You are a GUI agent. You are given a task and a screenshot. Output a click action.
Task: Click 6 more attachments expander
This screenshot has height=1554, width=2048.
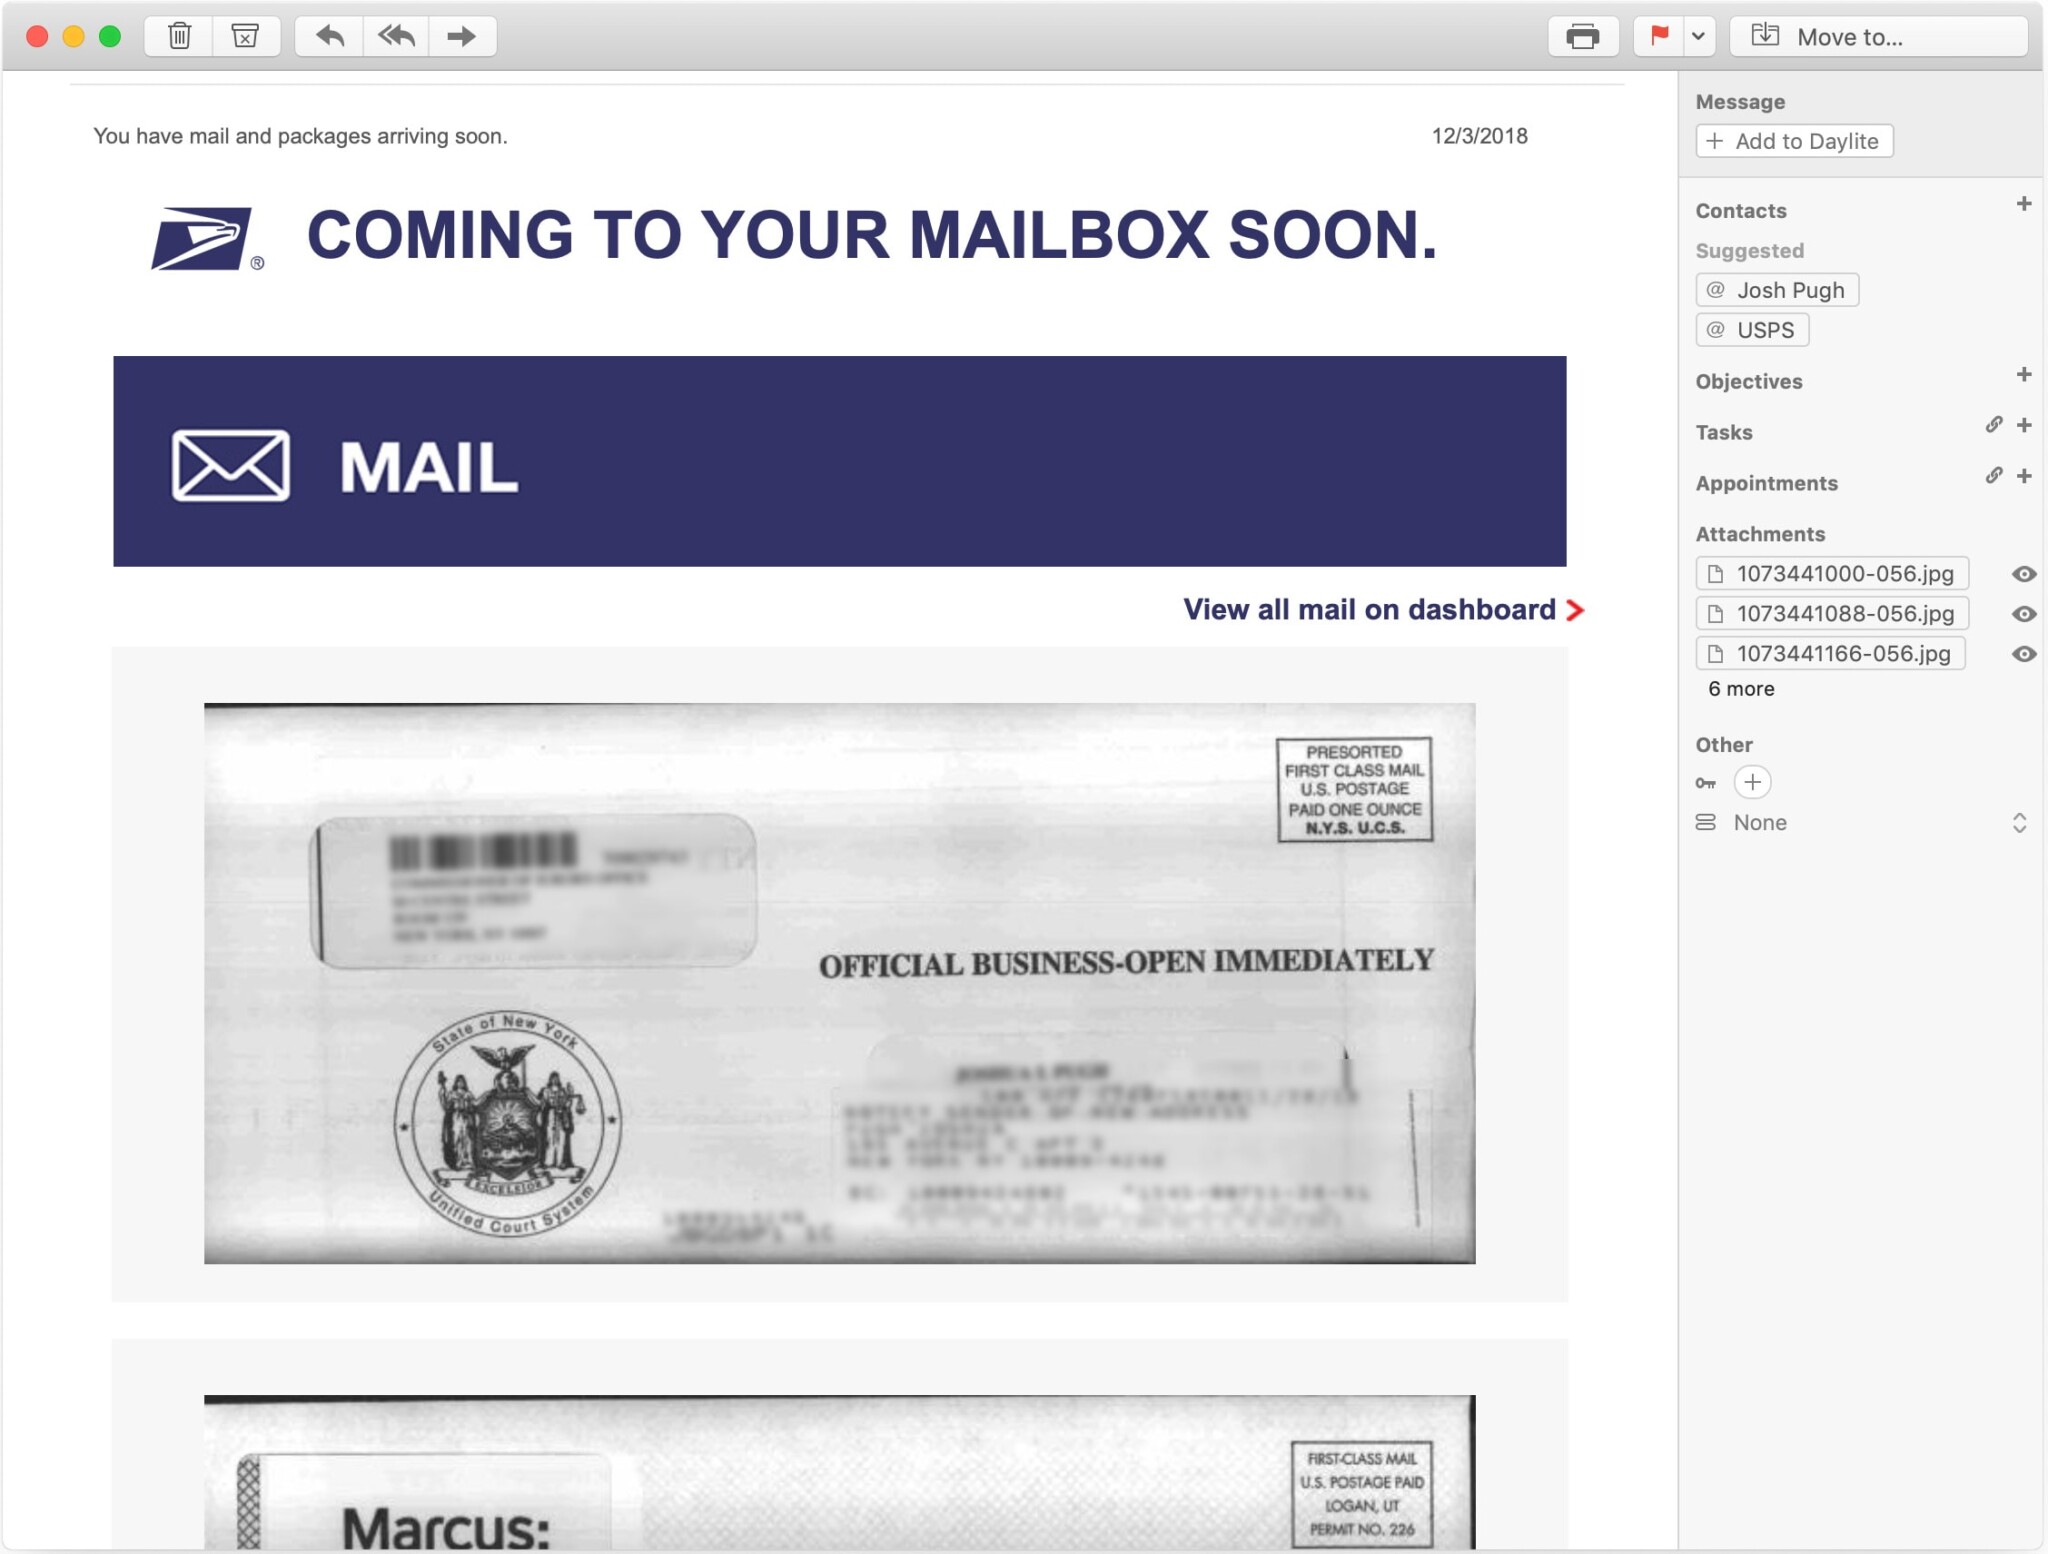coord(1740,687)
